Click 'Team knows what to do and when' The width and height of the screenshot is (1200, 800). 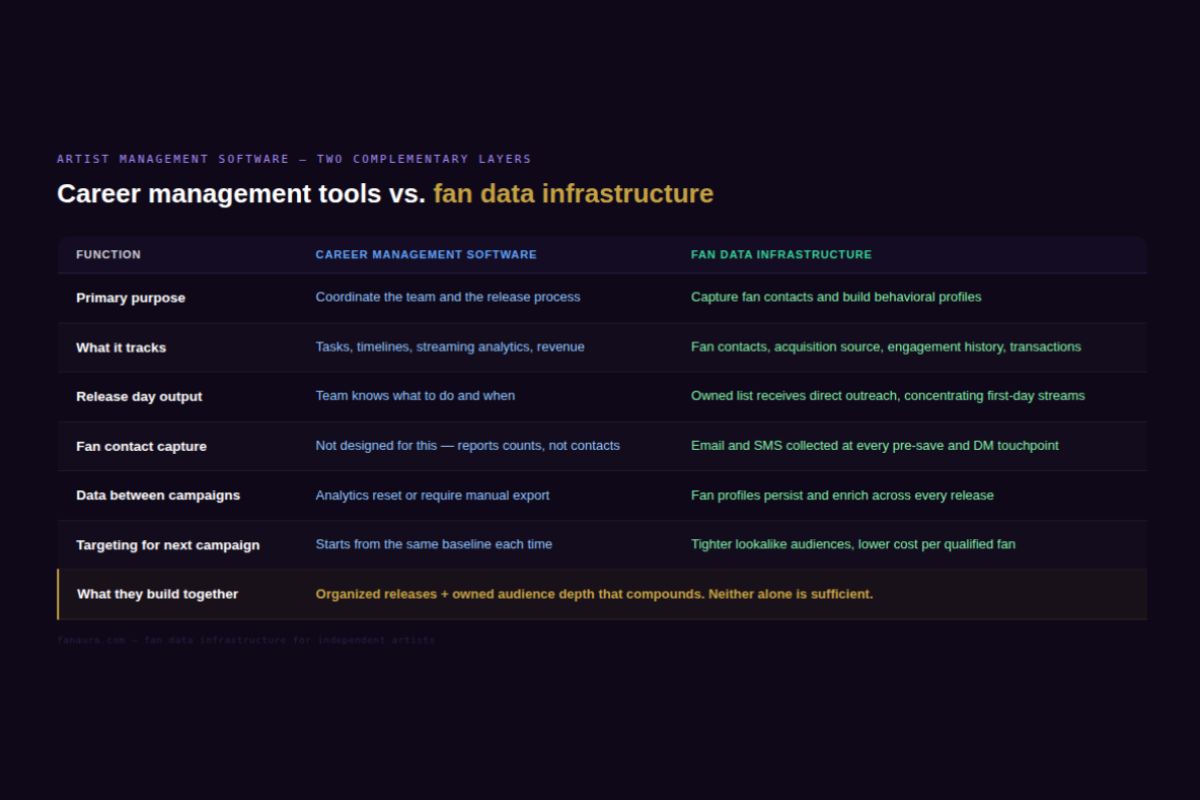(x=415, y=396)
